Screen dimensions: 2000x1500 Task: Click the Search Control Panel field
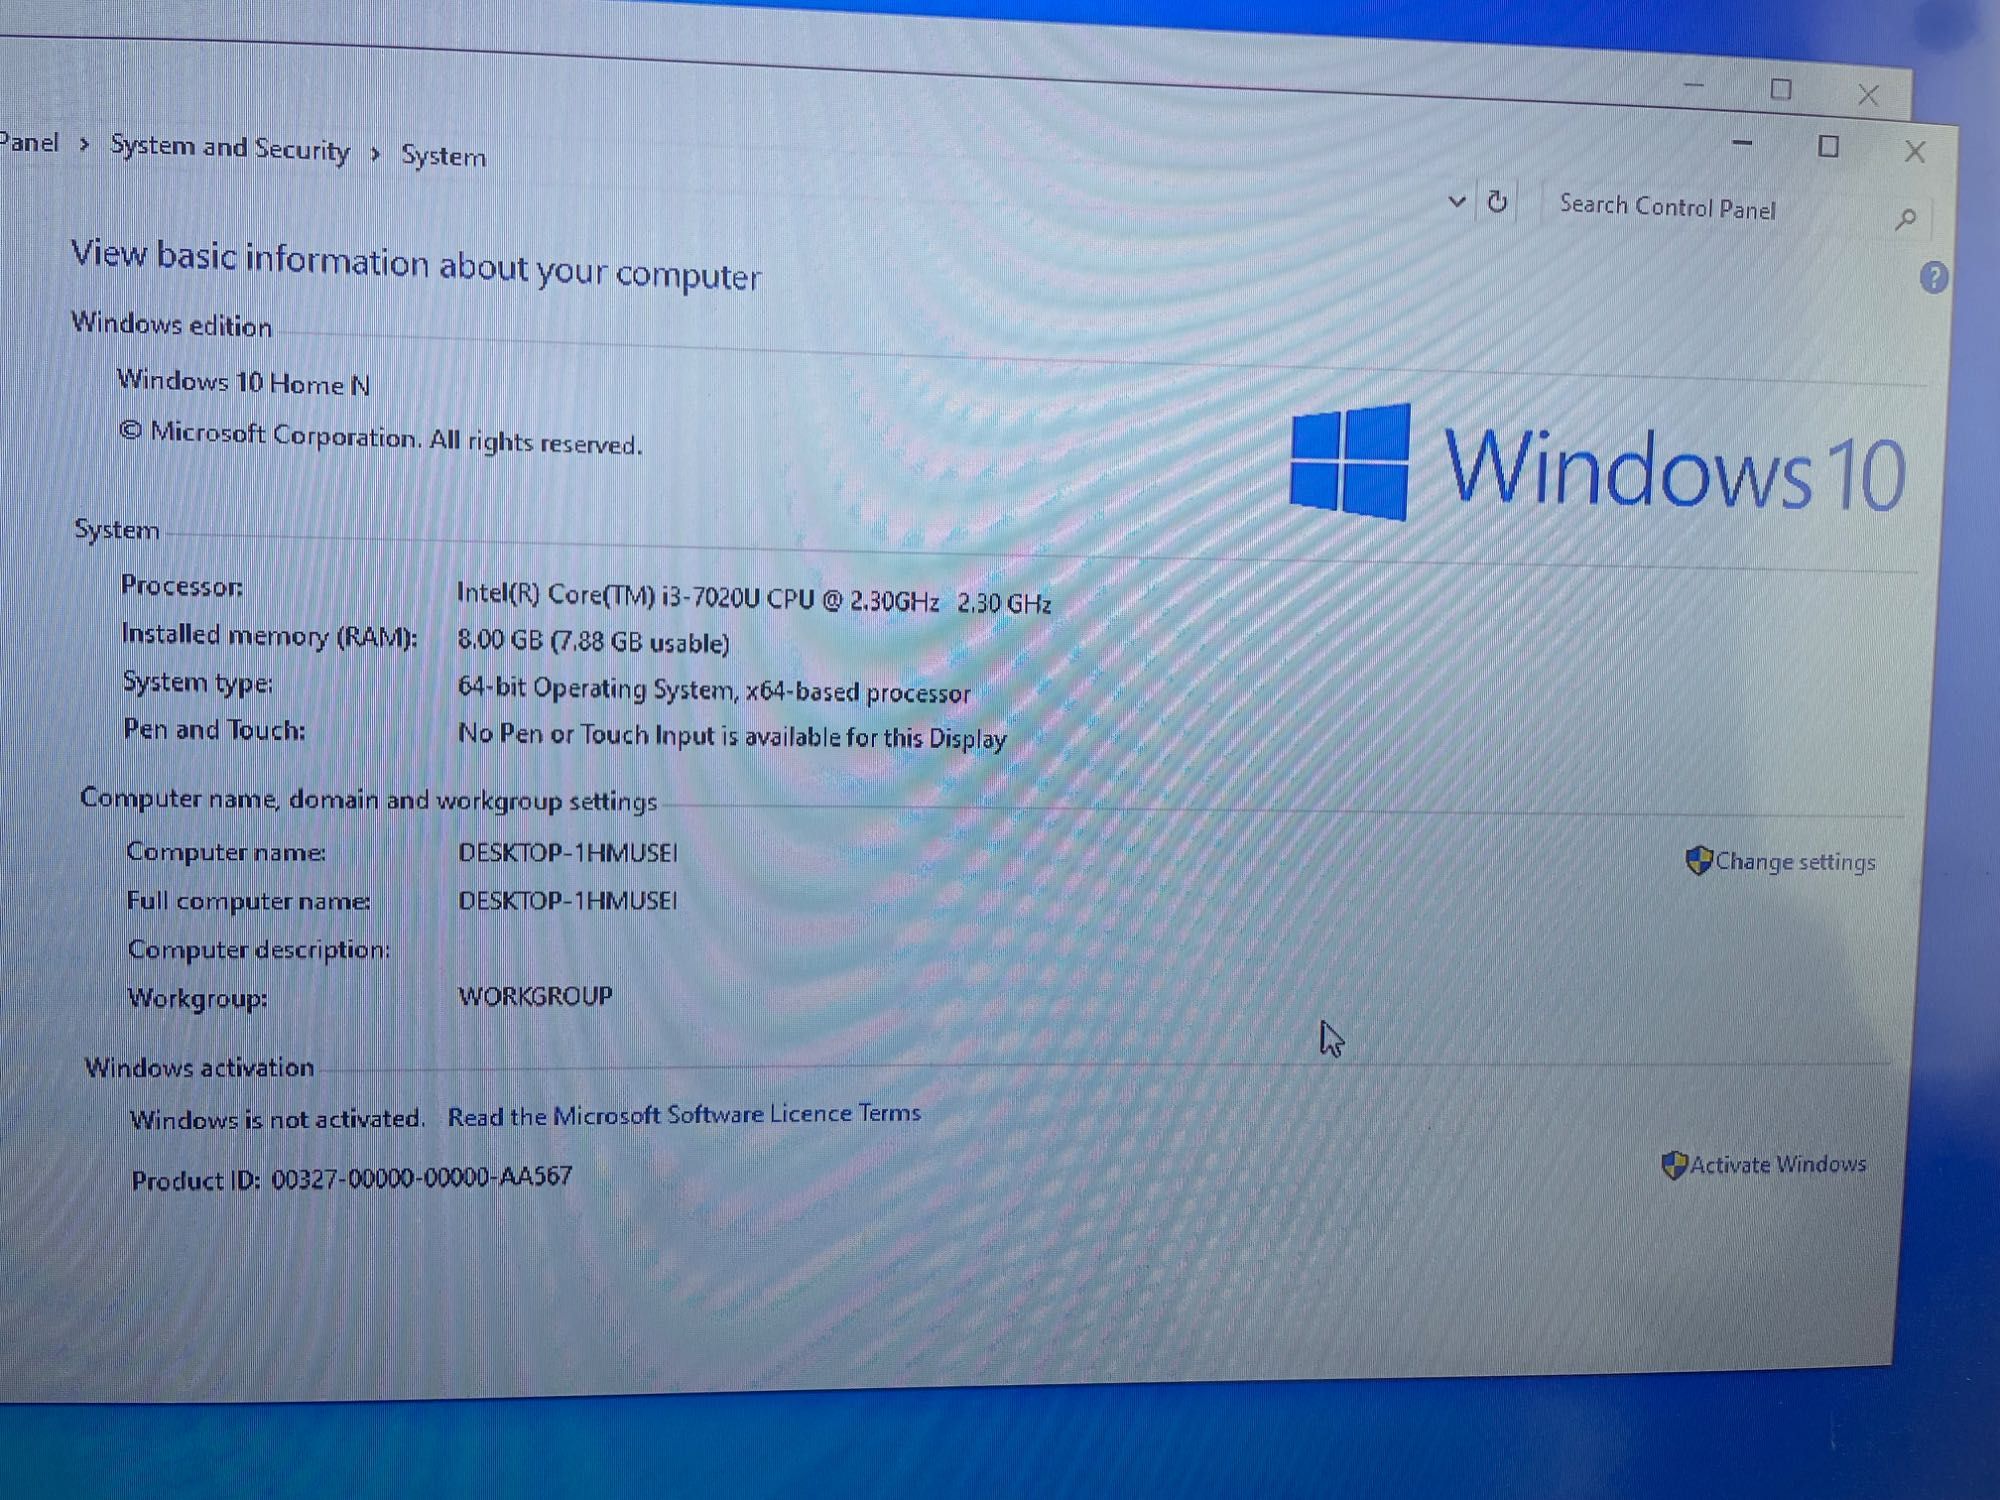pyautogui.click(x=1735, y=210)
